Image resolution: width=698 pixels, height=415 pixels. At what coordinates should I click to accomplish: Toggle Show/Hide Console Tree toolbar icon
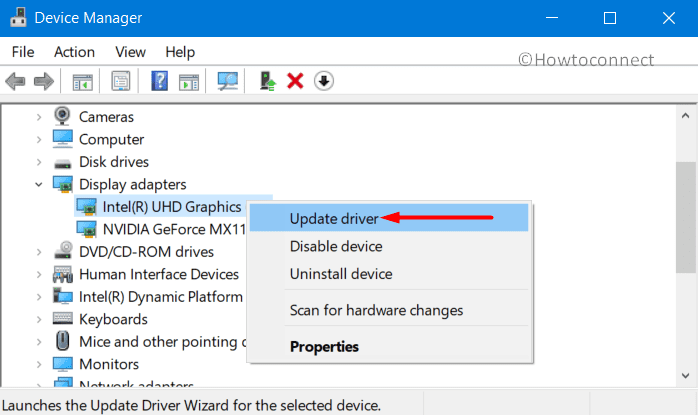pyautogui.click(x=82, y=82)
